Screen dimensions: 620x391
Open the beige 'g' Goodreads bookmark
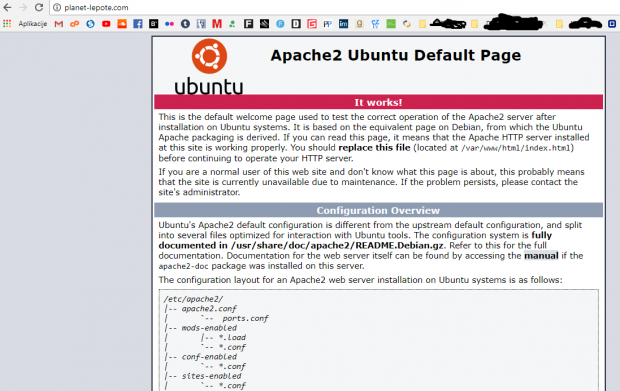click(359, 24)
